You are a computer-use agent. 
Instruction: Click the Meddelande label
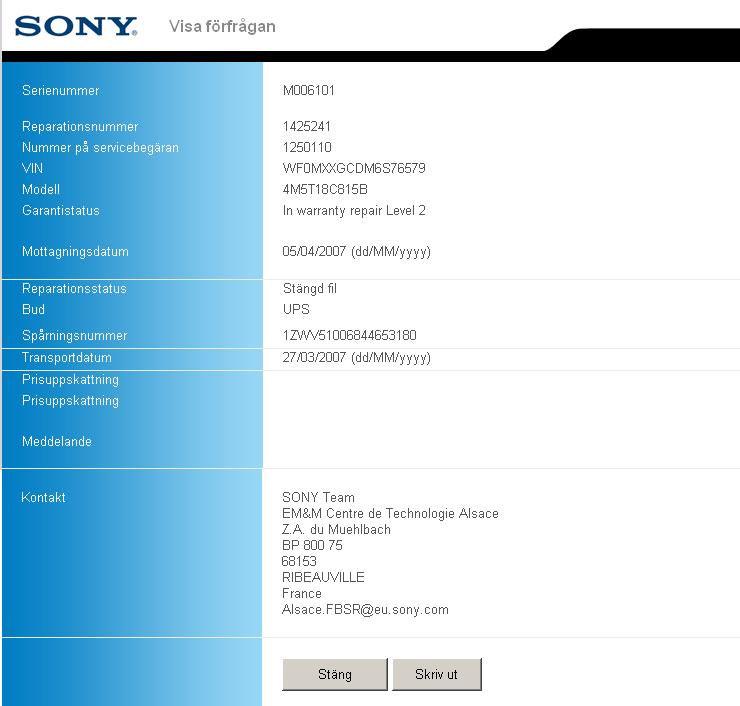point(57,441)
